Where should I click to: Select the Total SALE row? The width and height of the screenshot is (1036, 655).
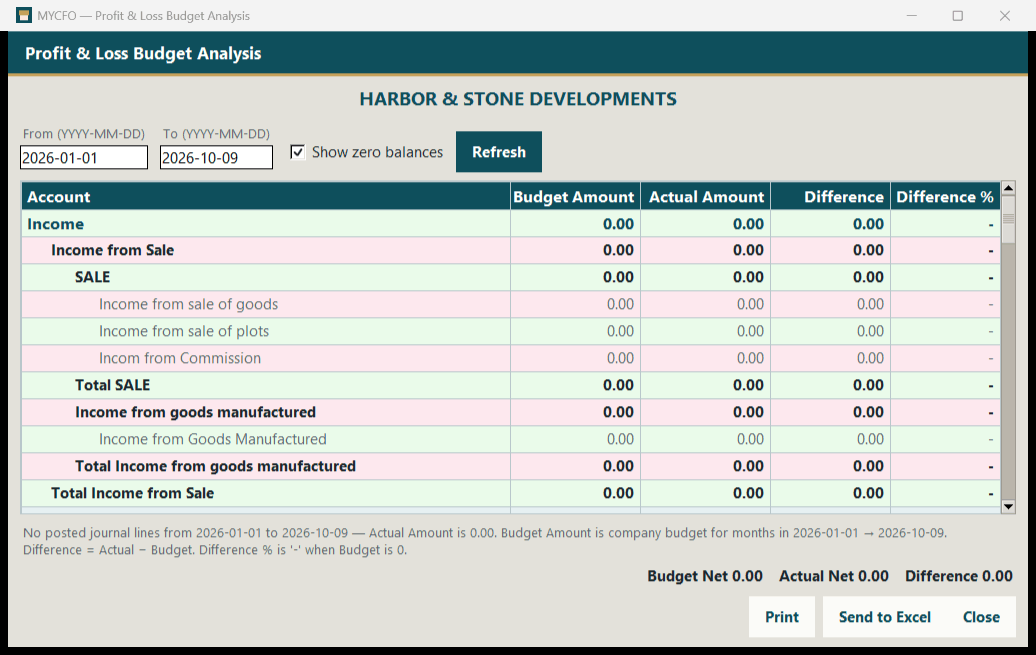(x=511, y=385)
